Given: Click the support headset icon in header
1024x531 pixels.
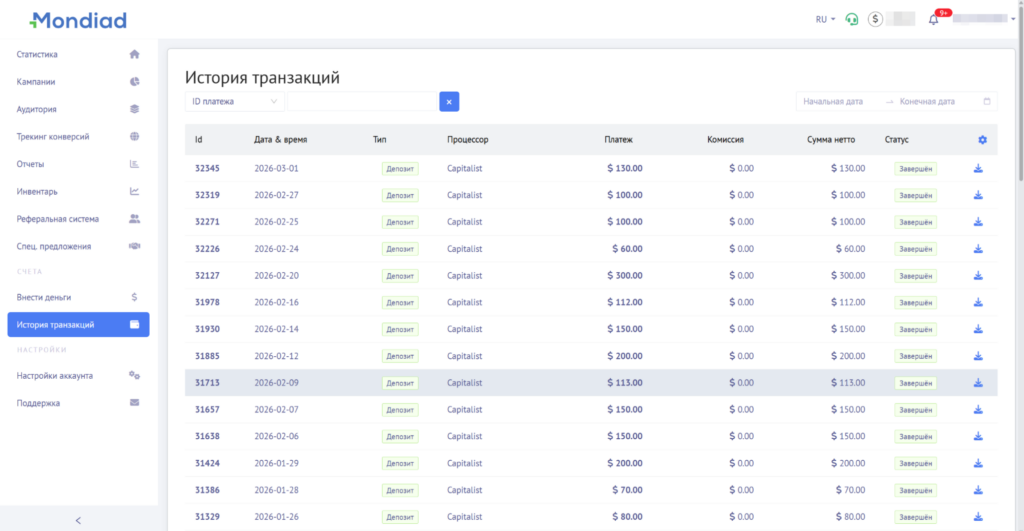Looking at the screenshot, I should (x=852, y=19).
